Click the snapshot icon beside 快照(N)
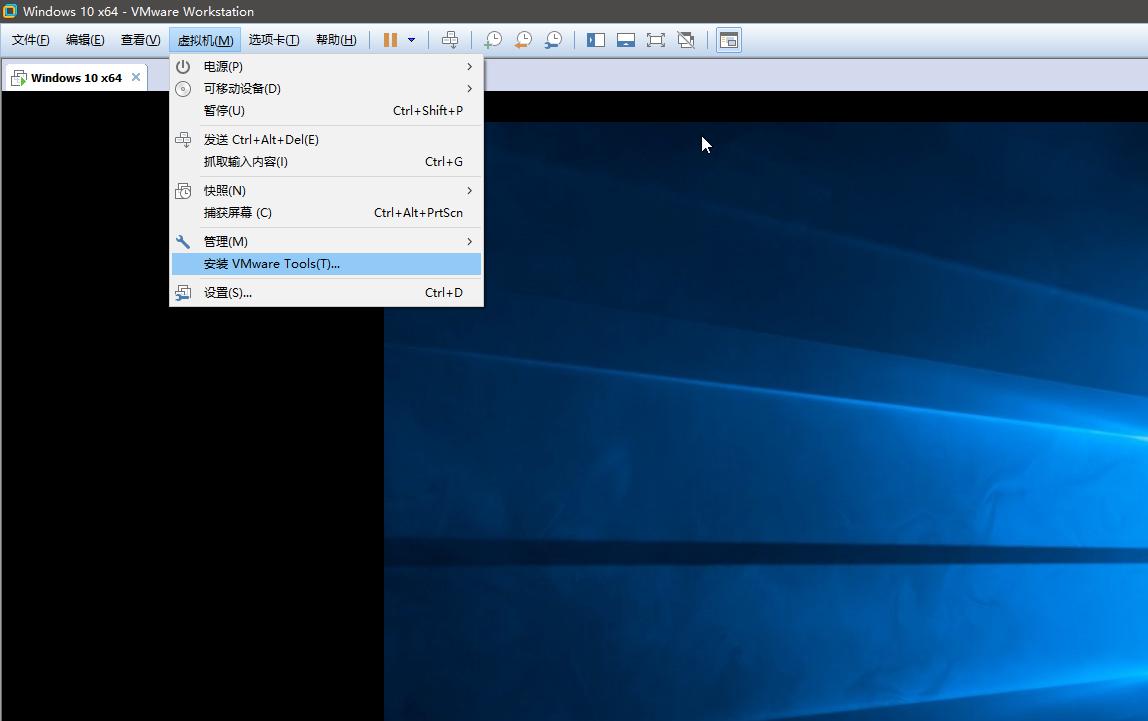This screenshot has height=721, width=1148. coord(183,191)
